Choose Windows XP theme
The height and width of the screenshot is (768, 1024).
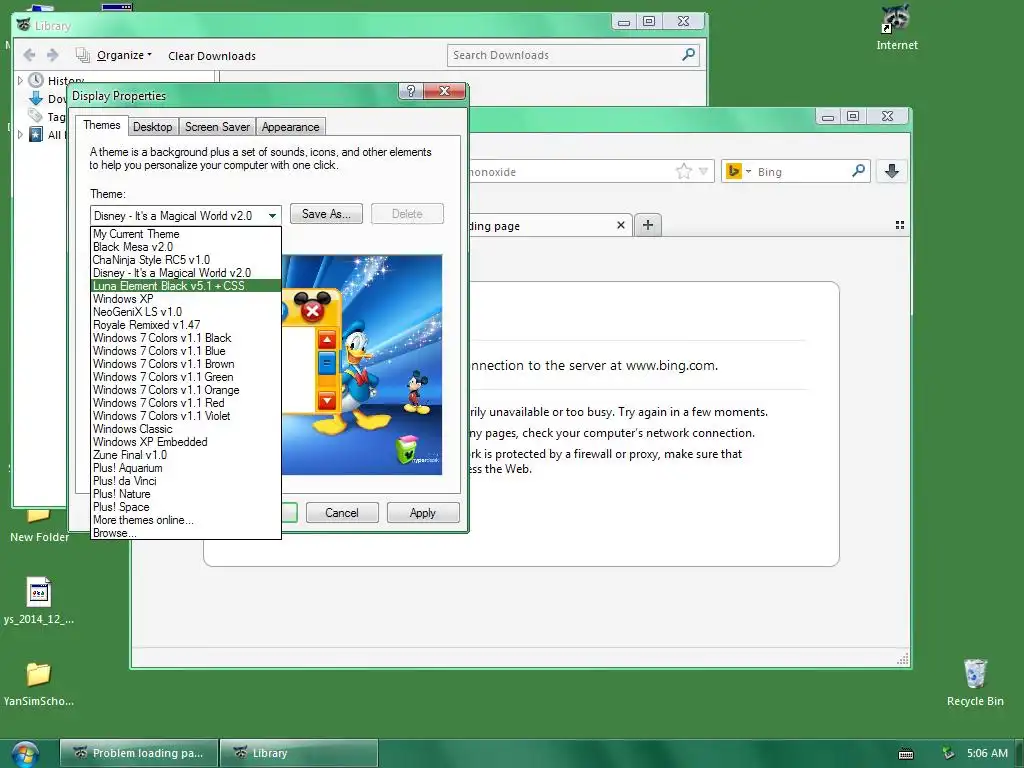click(x=185, y=299)
